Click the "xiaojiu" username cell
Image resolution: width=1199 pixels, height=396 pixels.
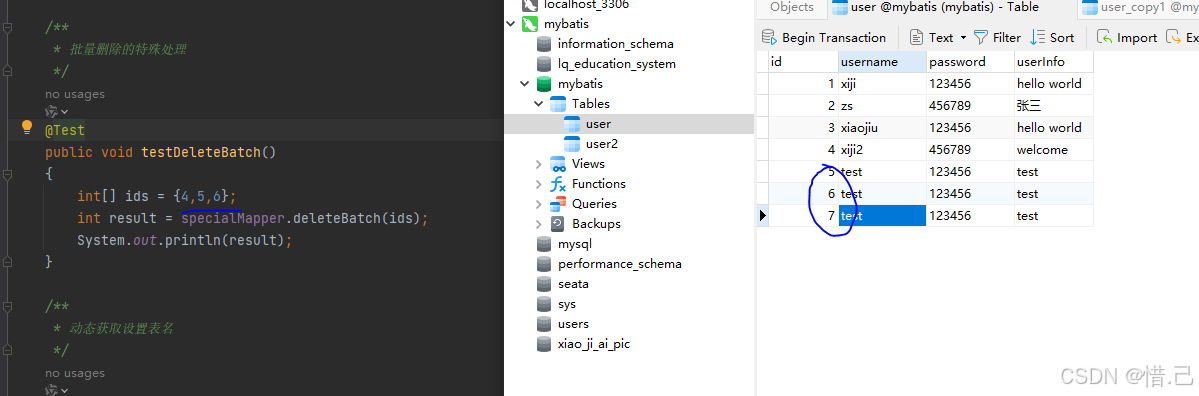tap(882, 128)
